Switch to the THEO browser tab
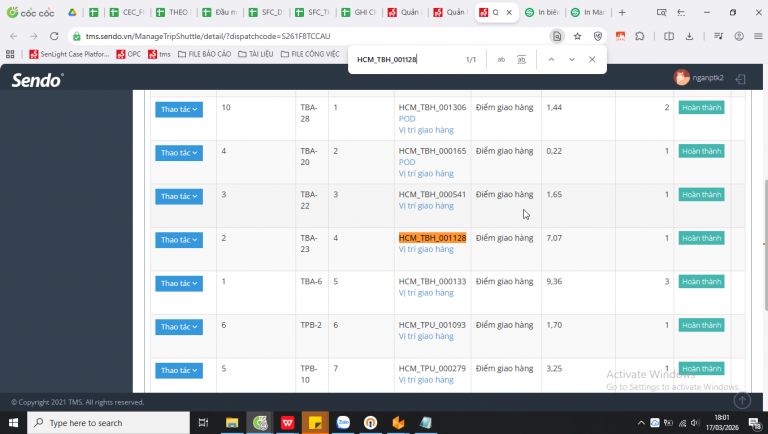 (173, 12)
